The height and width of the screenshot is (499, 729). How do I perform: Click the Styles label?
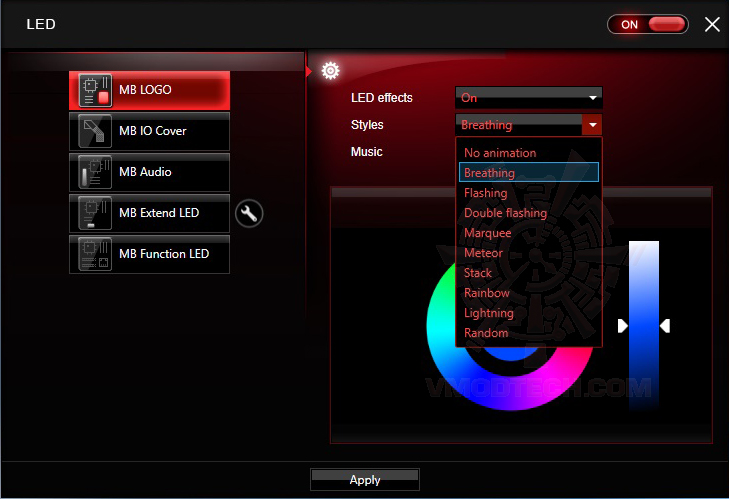pyautogui.click(x=367, y=125)
